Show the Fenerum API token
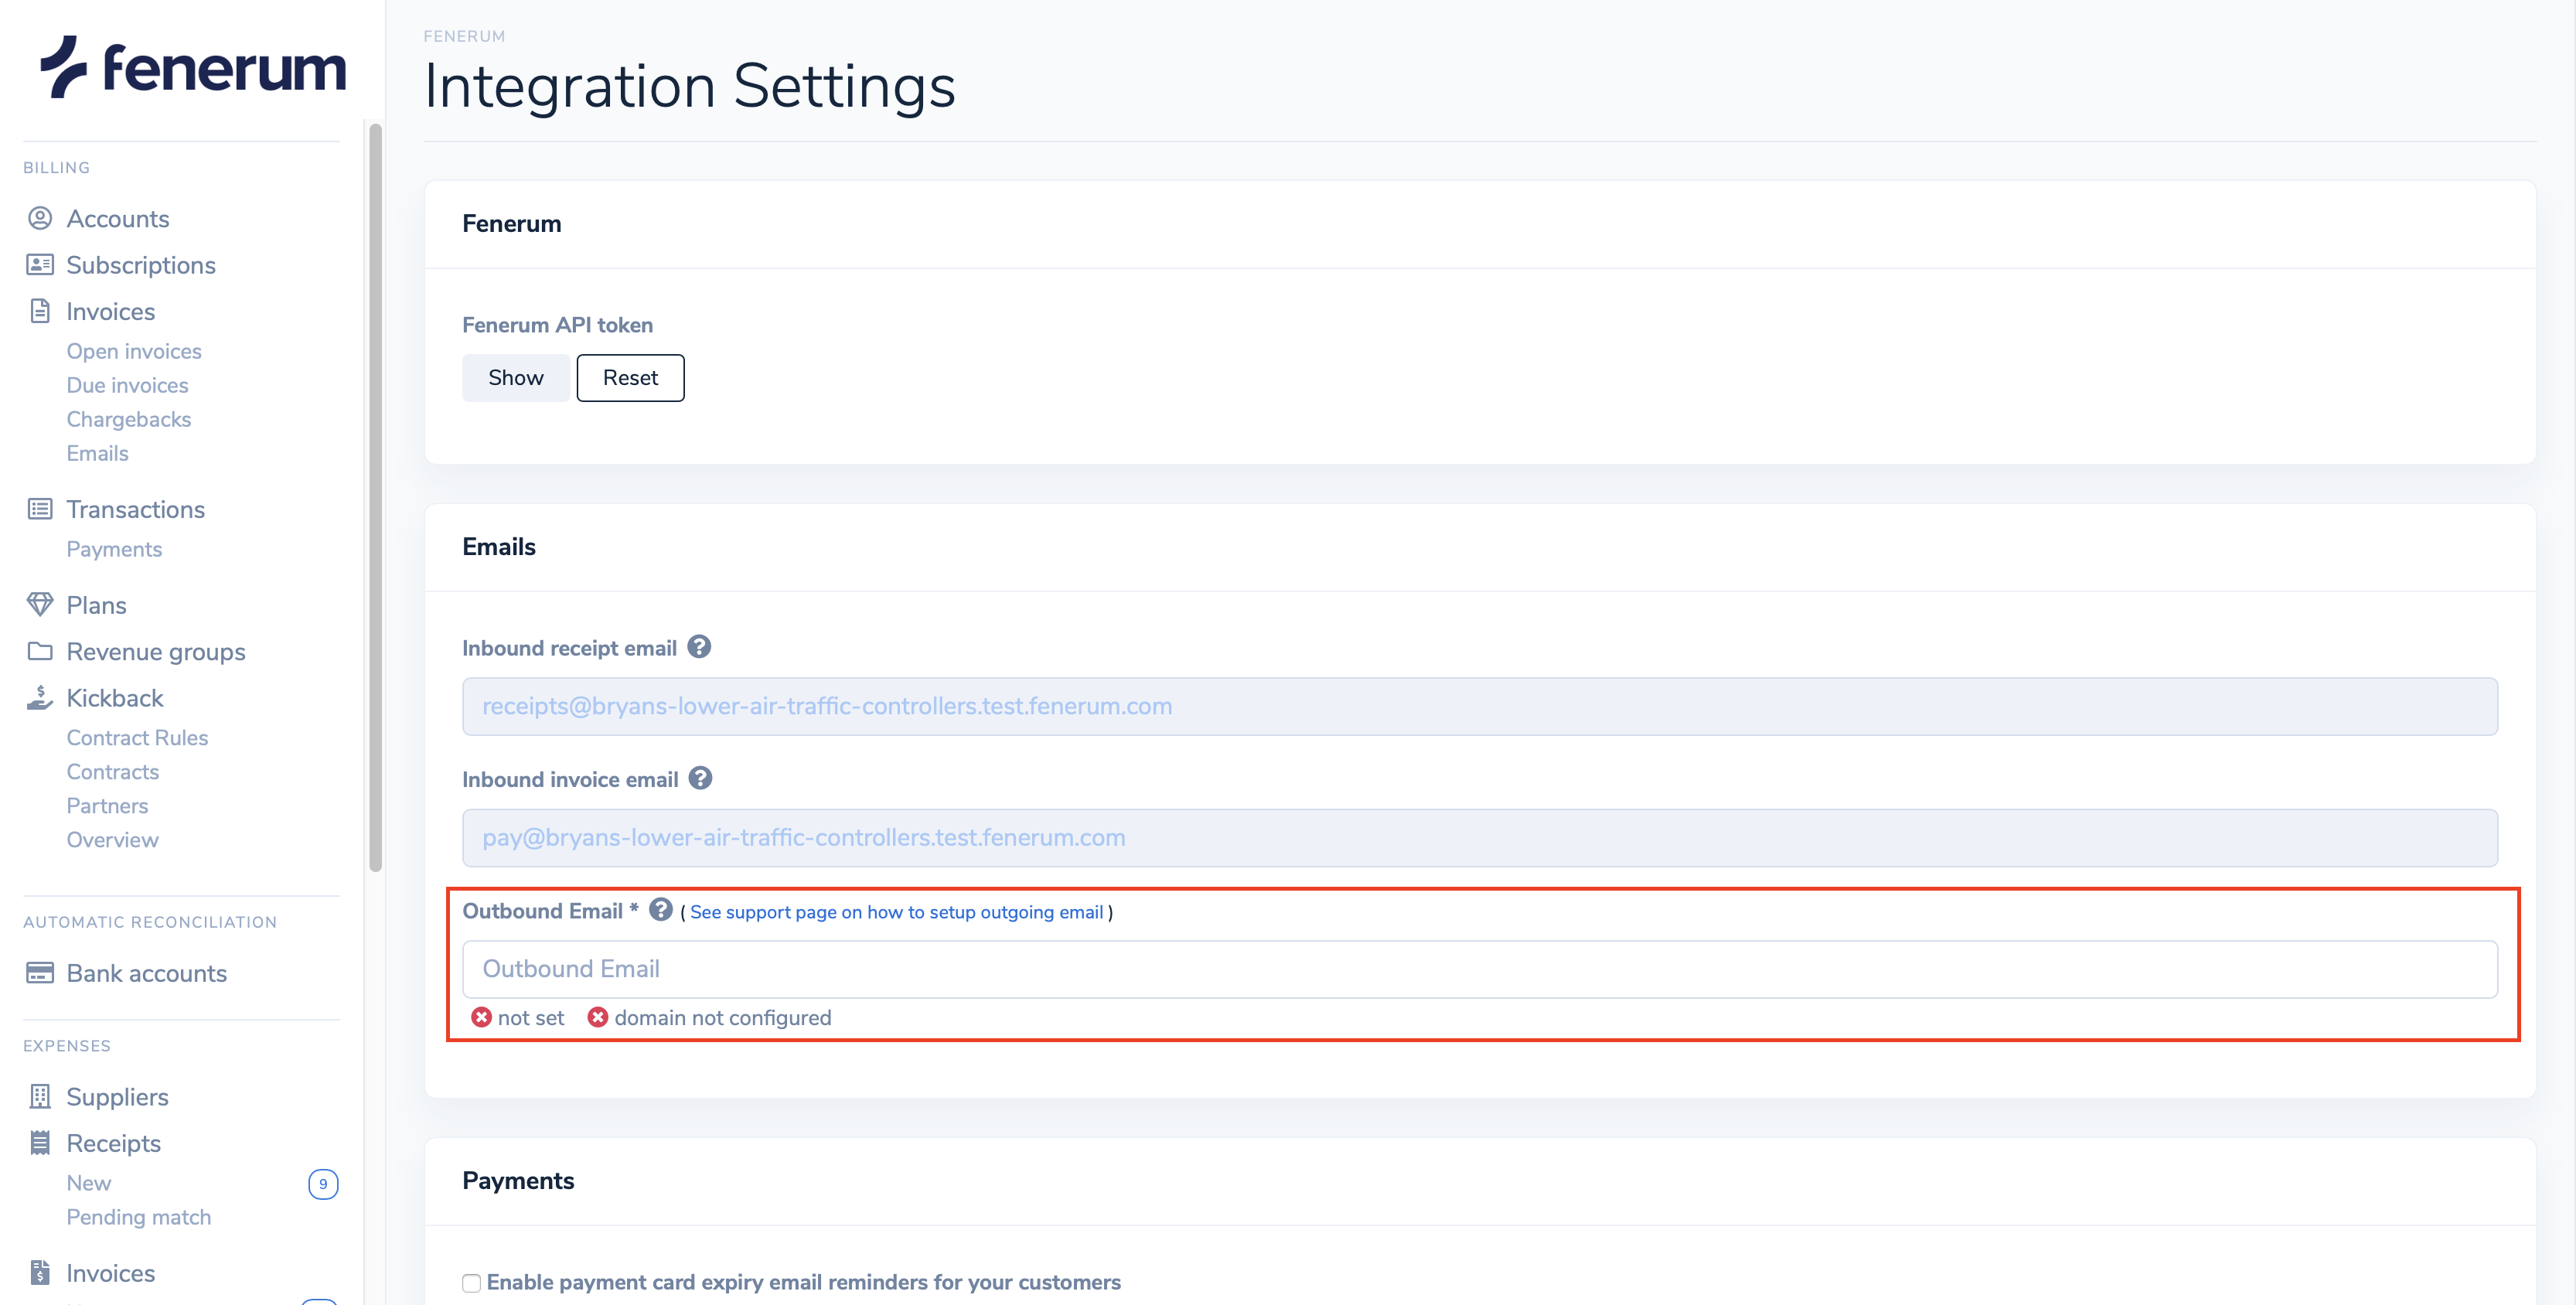The height and width of the screenshot is (1305, 2576). point(516,377)
